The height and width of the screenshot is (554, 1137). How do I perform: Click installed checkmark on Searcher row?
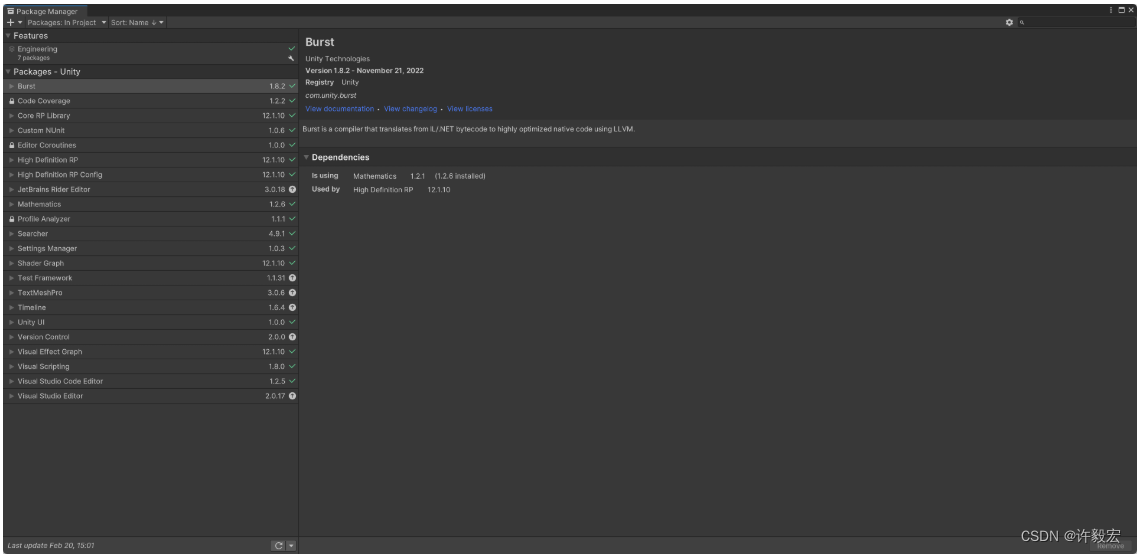click(x=292, y=233)
